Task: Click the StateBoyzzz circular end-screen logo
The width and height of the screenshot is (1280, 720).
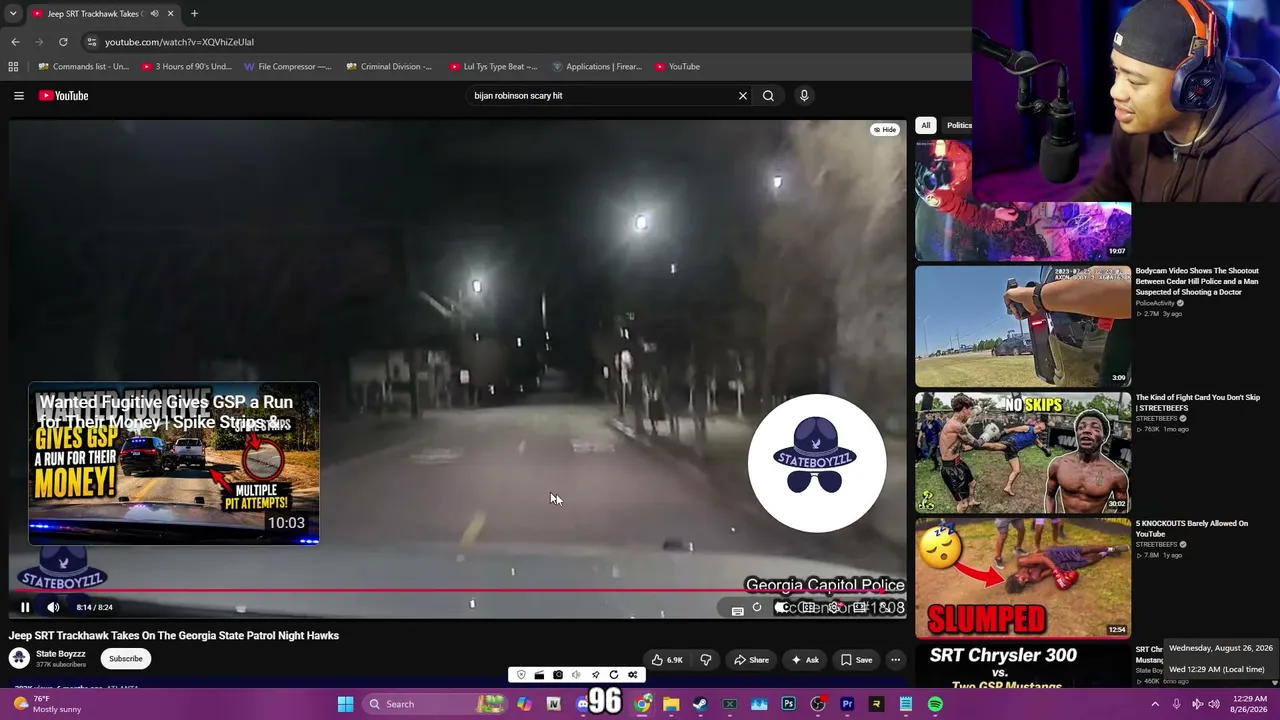Action: coord(817,463)
